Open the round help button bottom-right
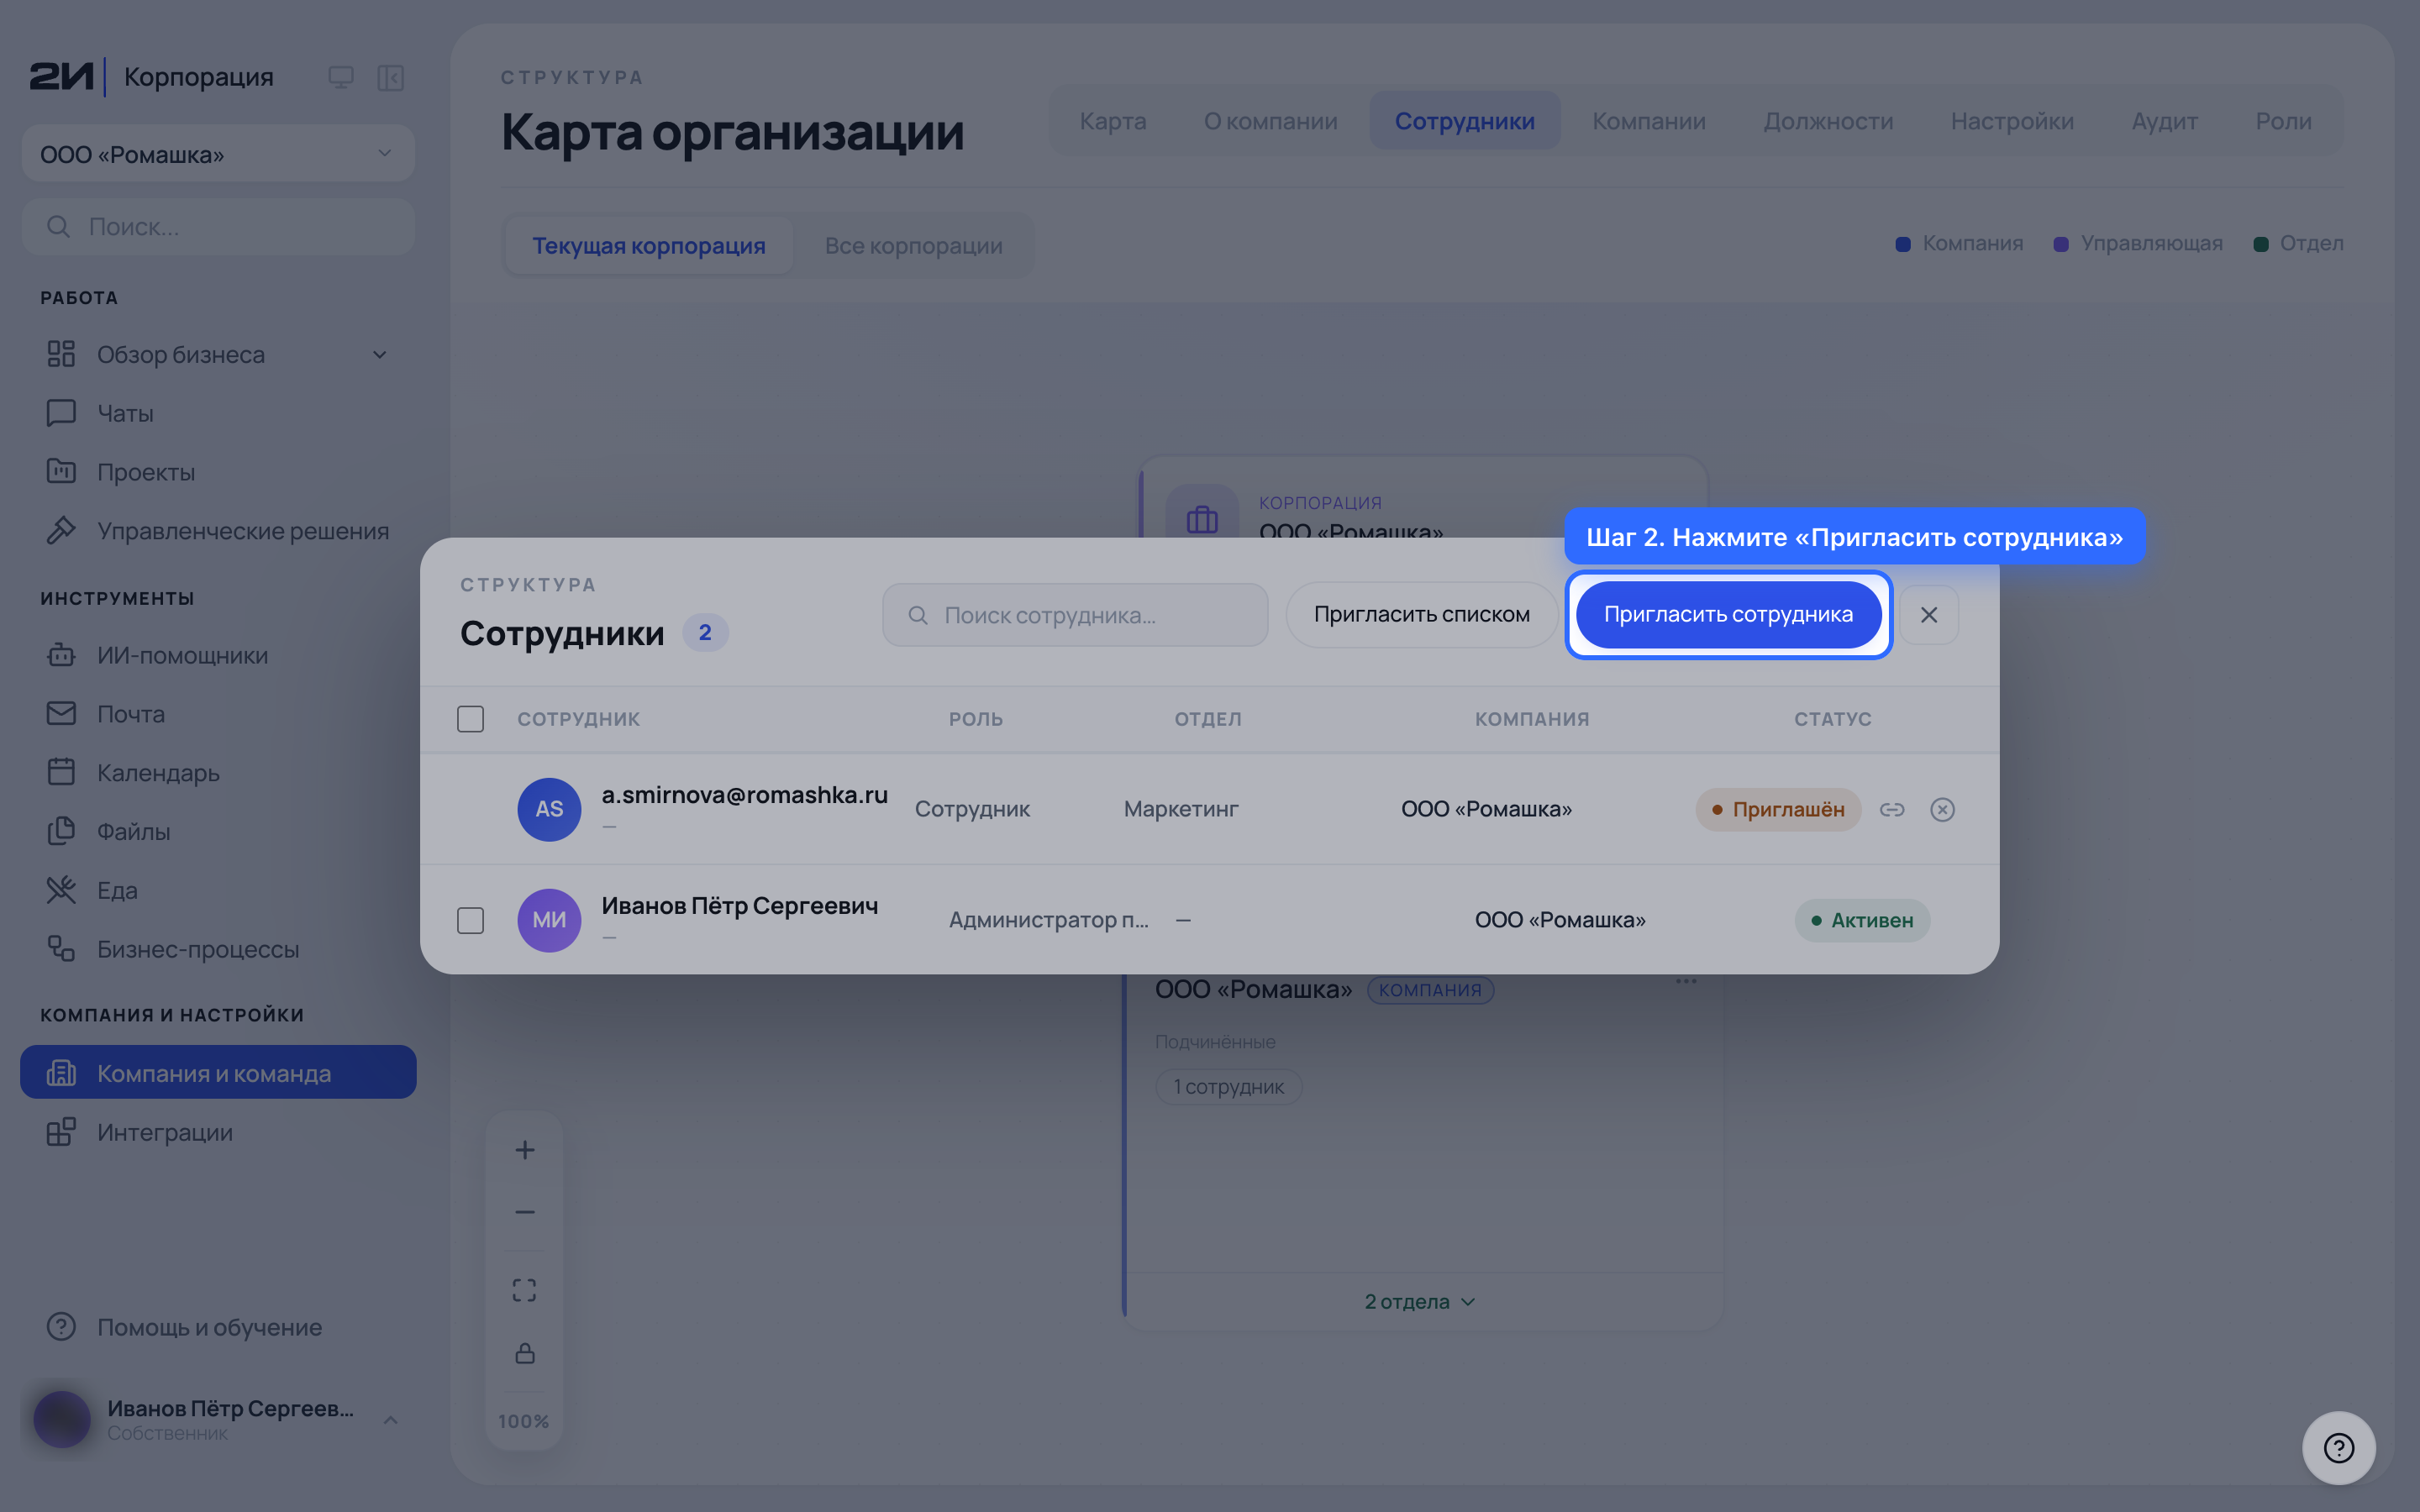Image resolution: width=2420 pixels, height=1512 pixels. (x=2338, y=1447)
